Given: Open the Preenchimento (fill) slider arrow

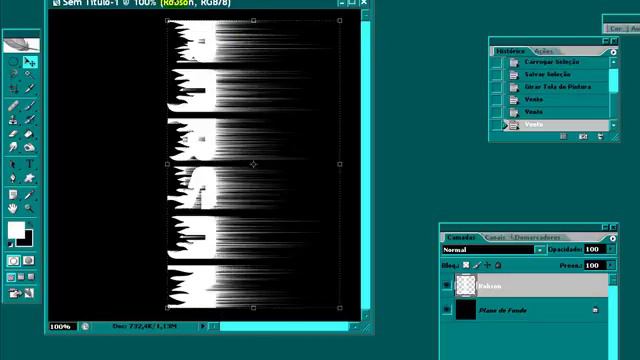Looking at the screenshot, I should pyautogui.click(x=611, y=265).
